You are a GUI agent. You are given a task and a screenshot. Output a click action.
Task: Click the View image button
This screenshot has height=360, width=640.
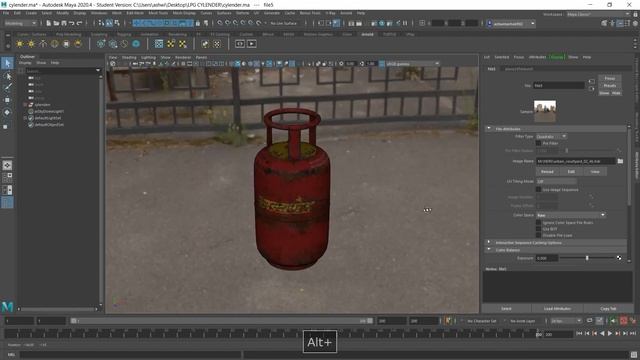(x=595, y=171)
